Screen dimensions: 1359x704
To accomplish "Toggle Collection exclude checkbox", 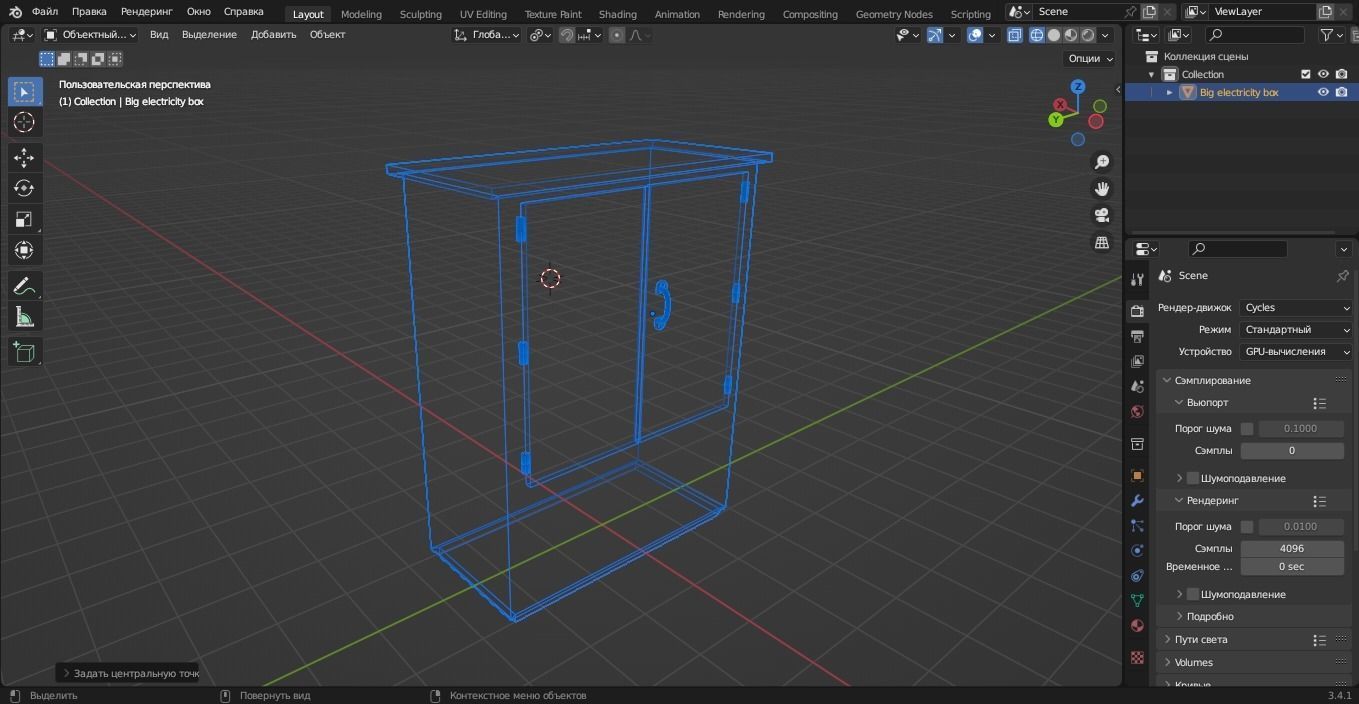I will 1305,74.
